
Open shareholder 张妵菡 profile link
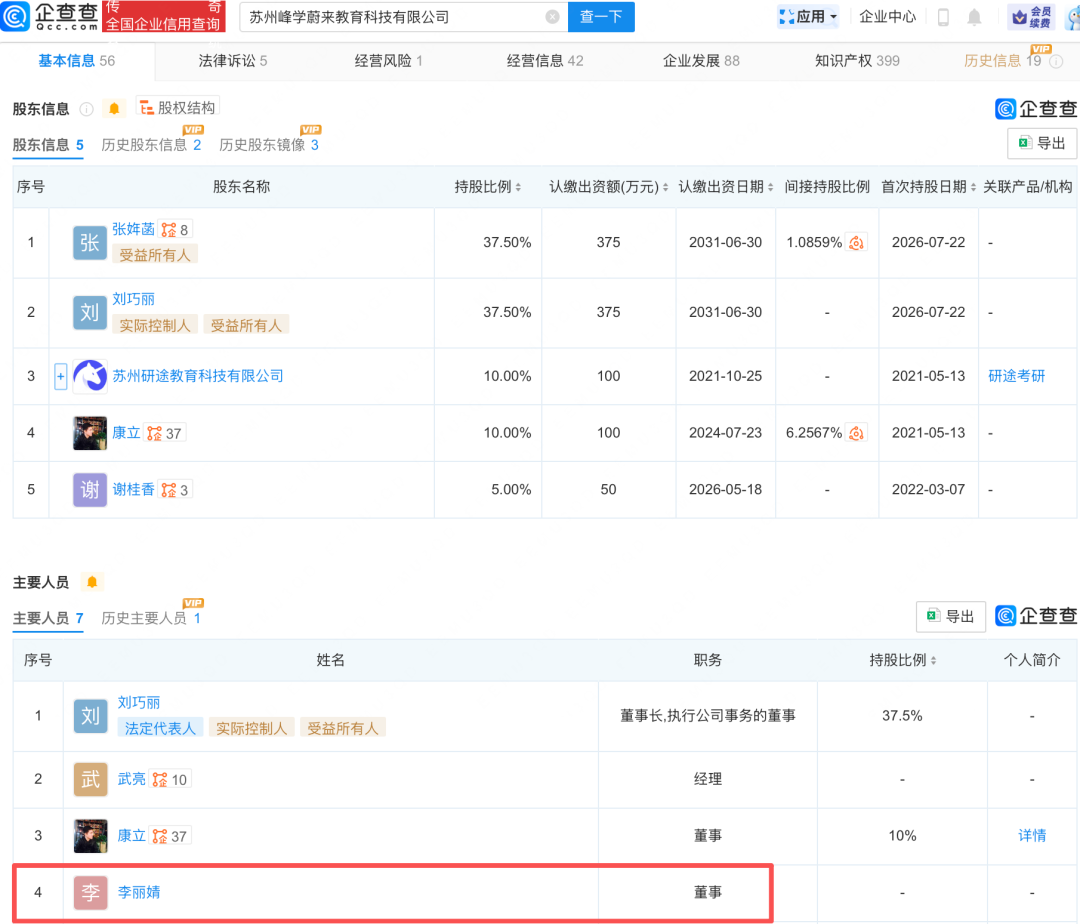tap(134, 229)
